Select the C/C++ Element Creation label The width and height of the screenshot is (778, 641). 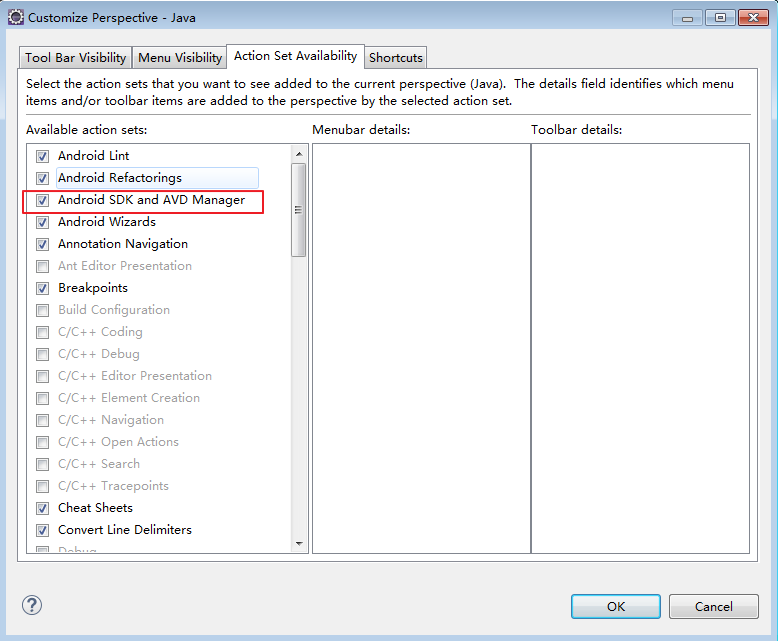tap(129, 398)
